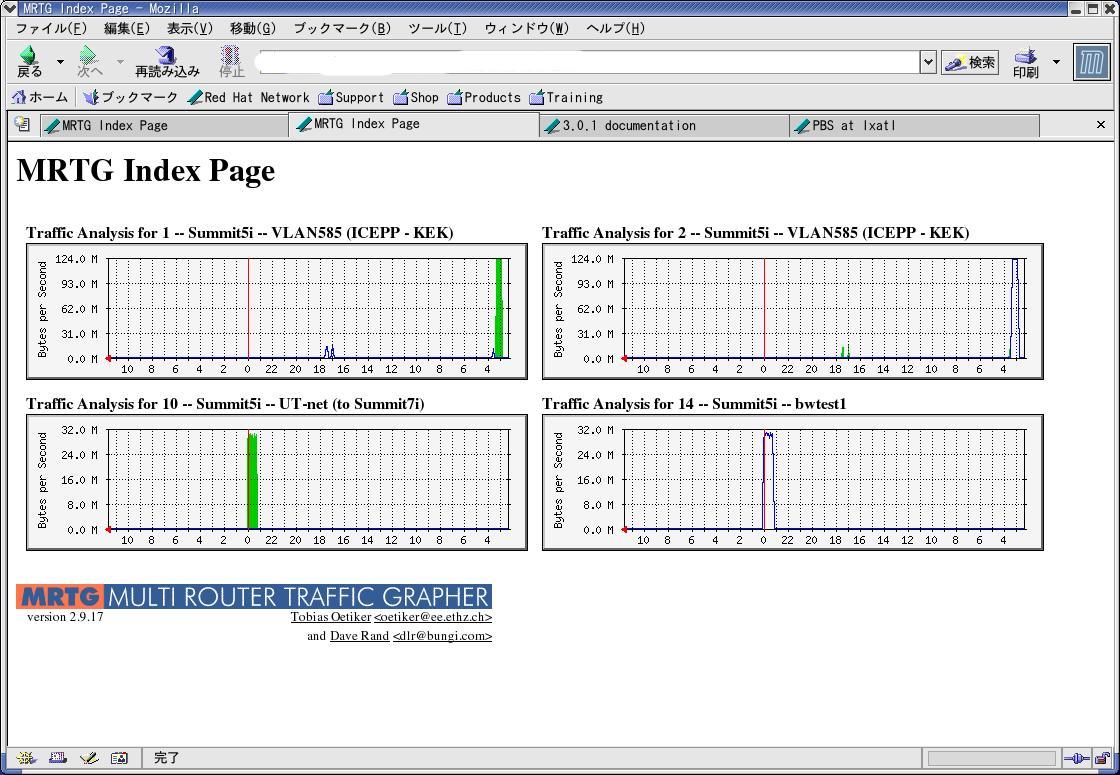Select the active MRTG Index Page tab
The image size is (1120, 775).
click(x=414, y=124)
